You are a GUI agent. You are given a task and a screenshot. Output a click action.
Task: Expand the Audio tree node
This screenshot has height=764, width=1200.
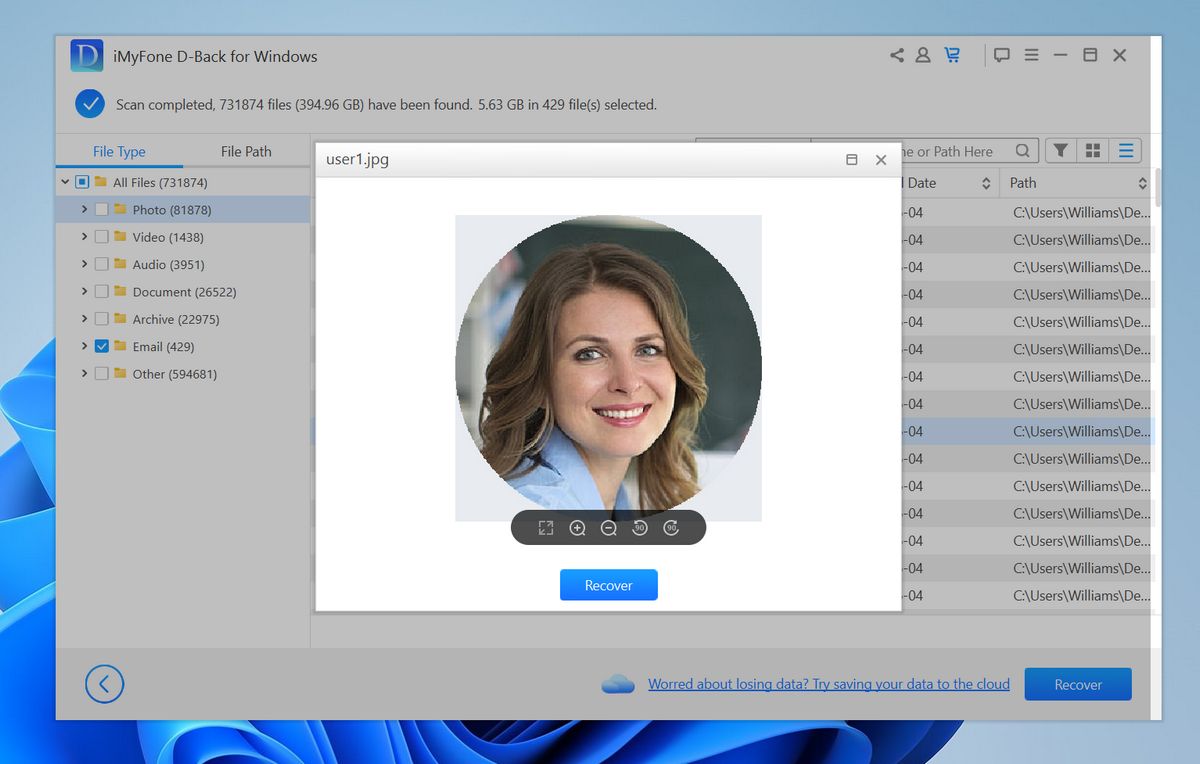tap(84, 264)
